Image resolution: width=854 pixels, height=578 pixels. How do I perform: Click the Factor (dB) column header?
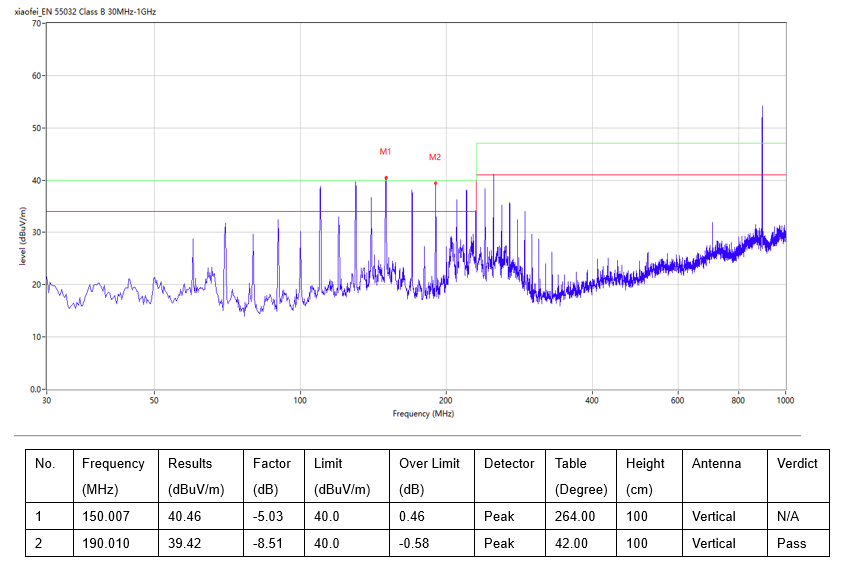click(x=274, y=476)
